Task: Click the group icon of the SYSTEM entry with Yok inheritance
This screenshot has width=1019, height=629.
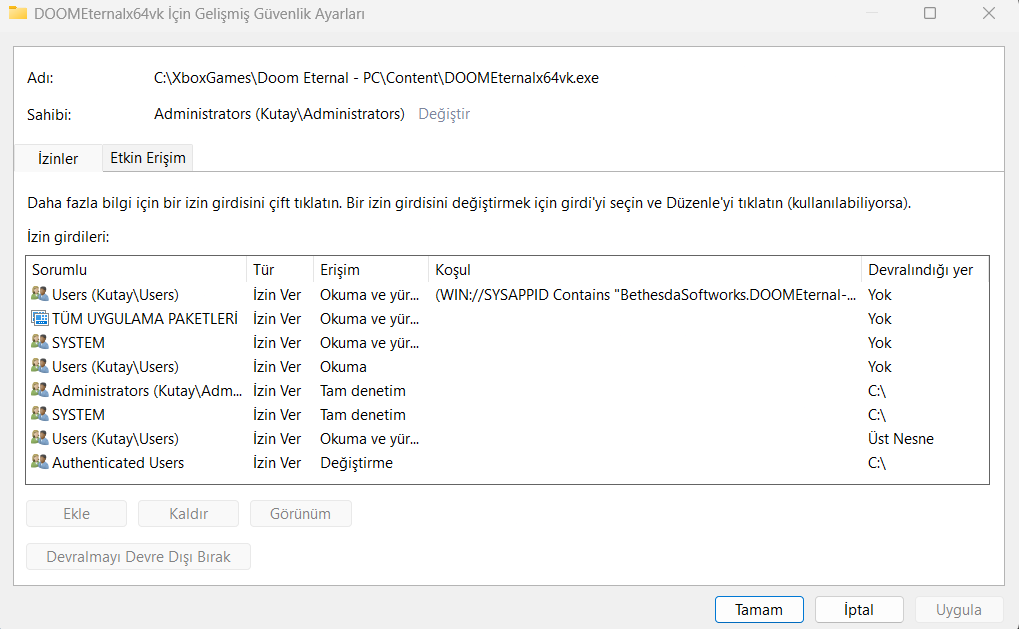Action: click(40, 342)
